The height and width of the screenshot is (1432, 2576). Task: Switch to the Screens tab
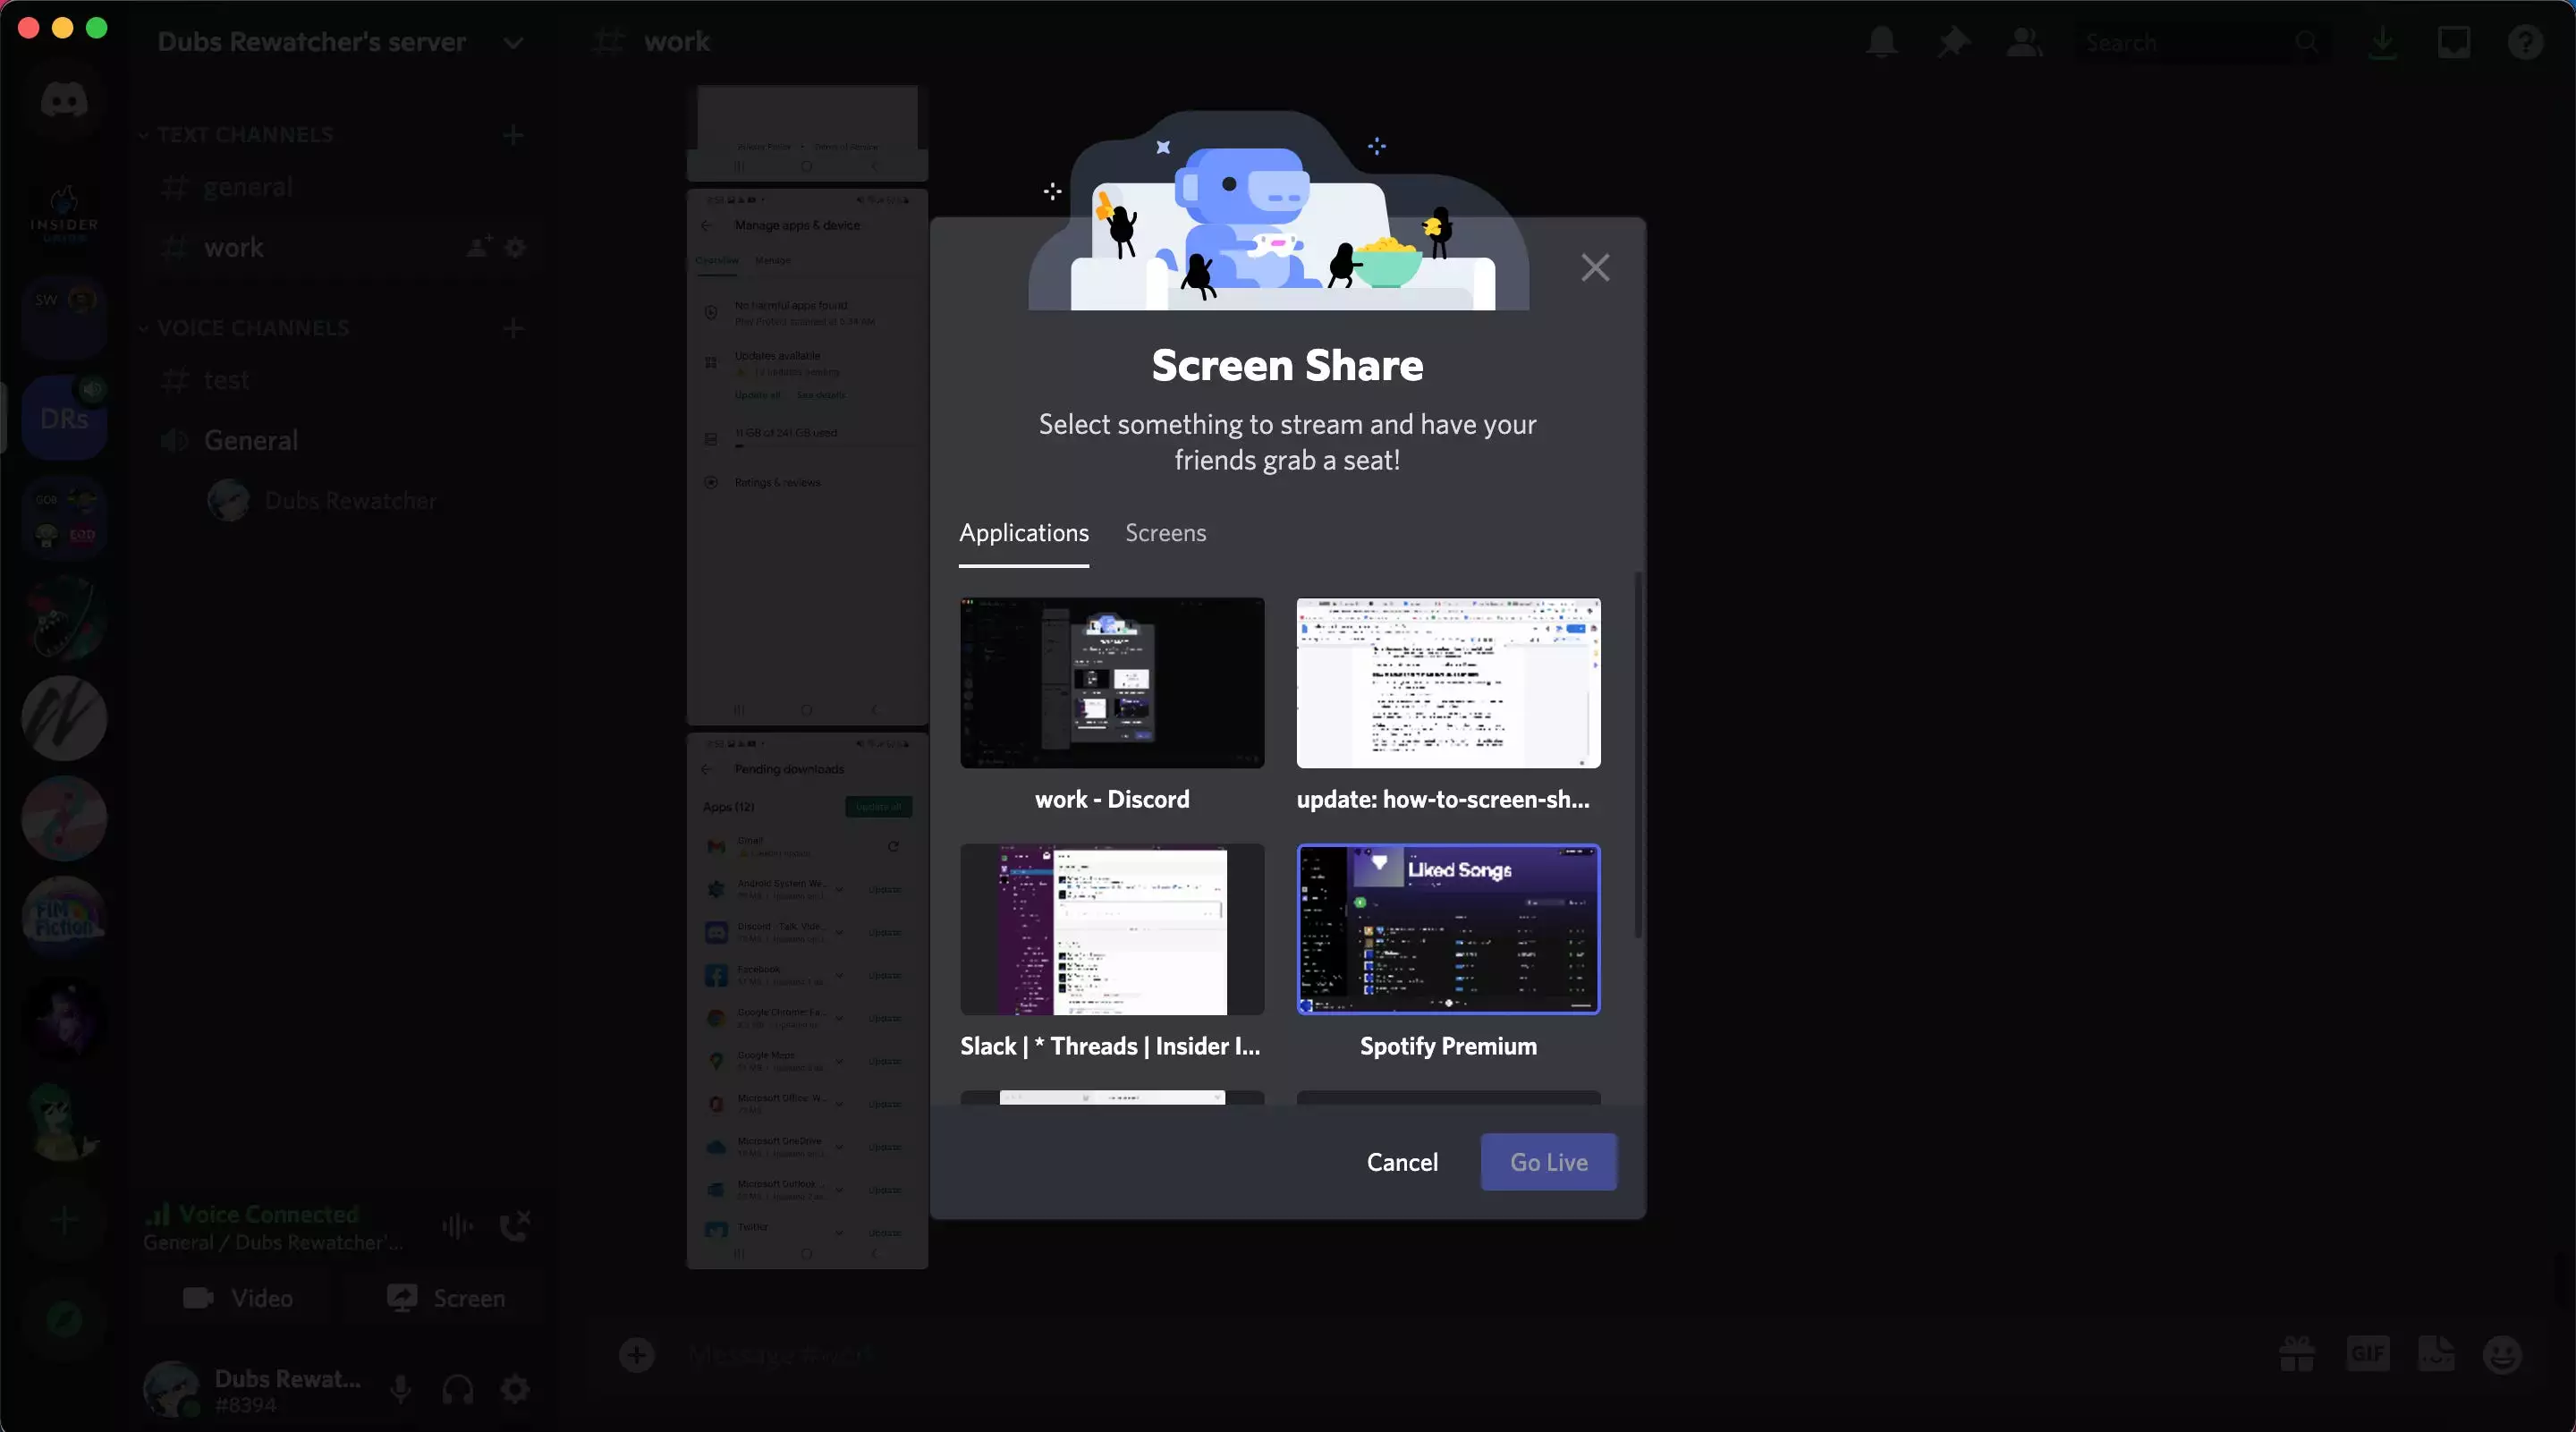click(x=1165, y=533)
